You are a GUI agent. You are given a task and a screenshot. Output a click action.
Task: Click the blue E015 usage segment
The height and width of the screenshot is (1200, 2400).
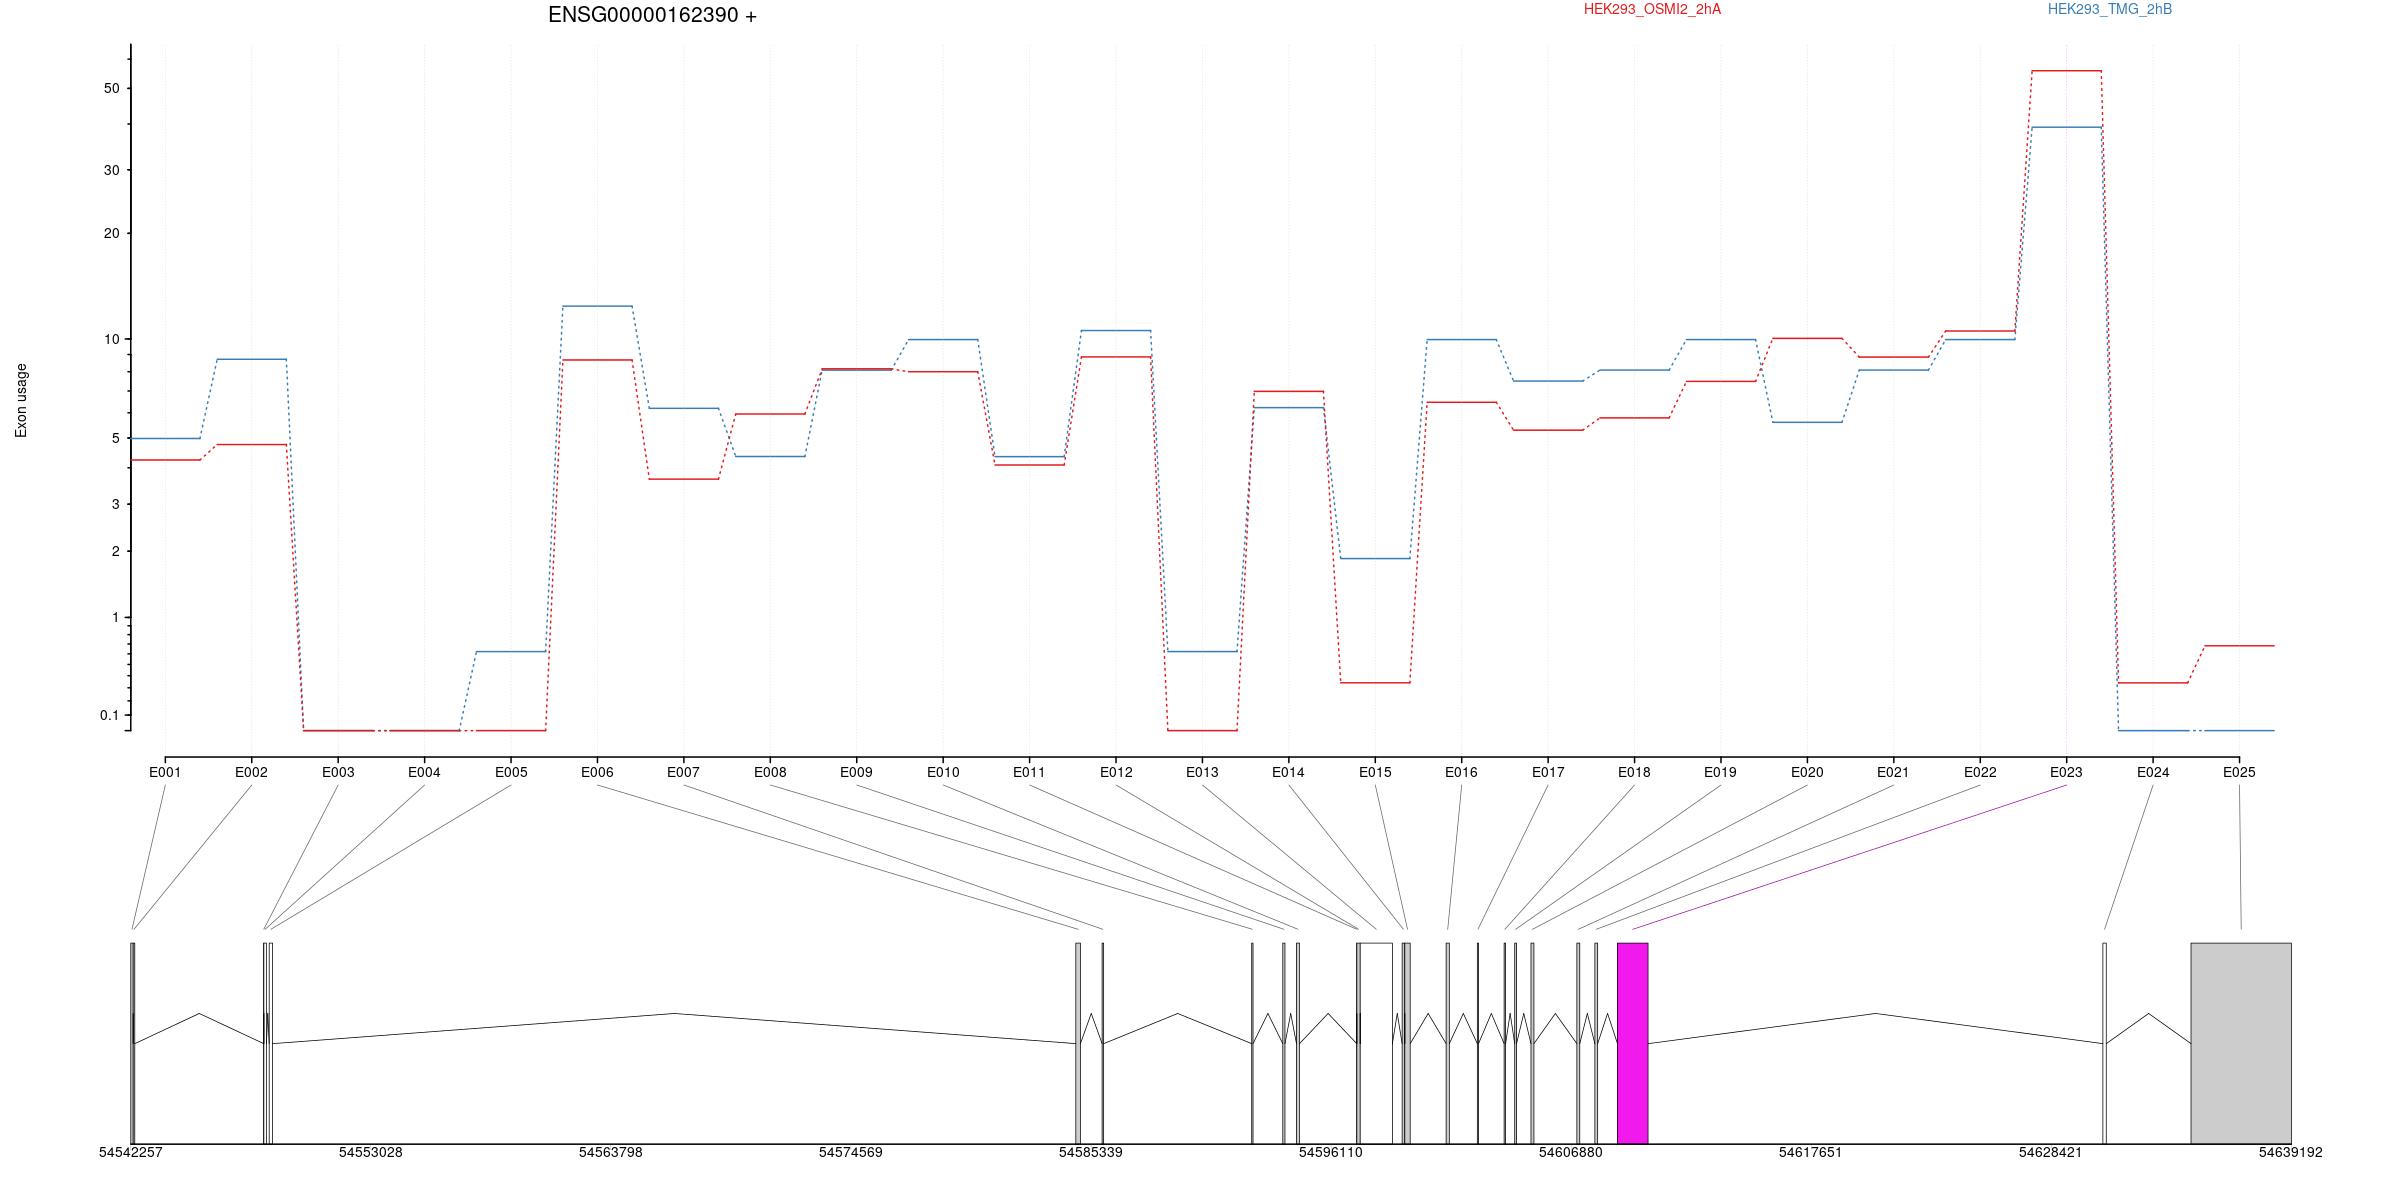coord(1375,558)
